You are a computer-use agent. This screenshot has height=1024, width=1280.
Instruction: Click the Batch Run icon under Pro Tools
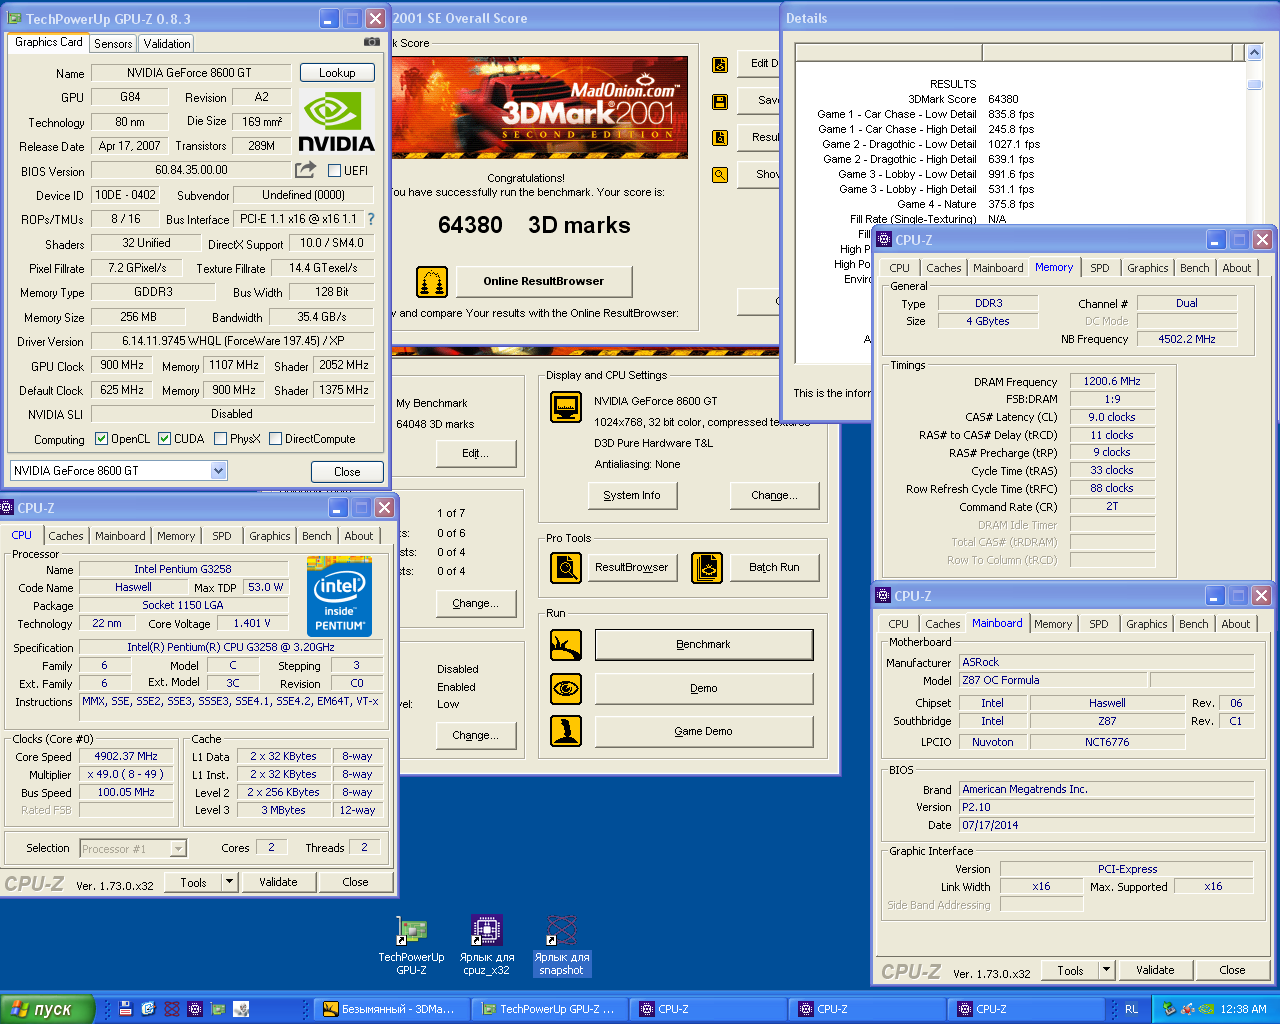click(707, 567)
